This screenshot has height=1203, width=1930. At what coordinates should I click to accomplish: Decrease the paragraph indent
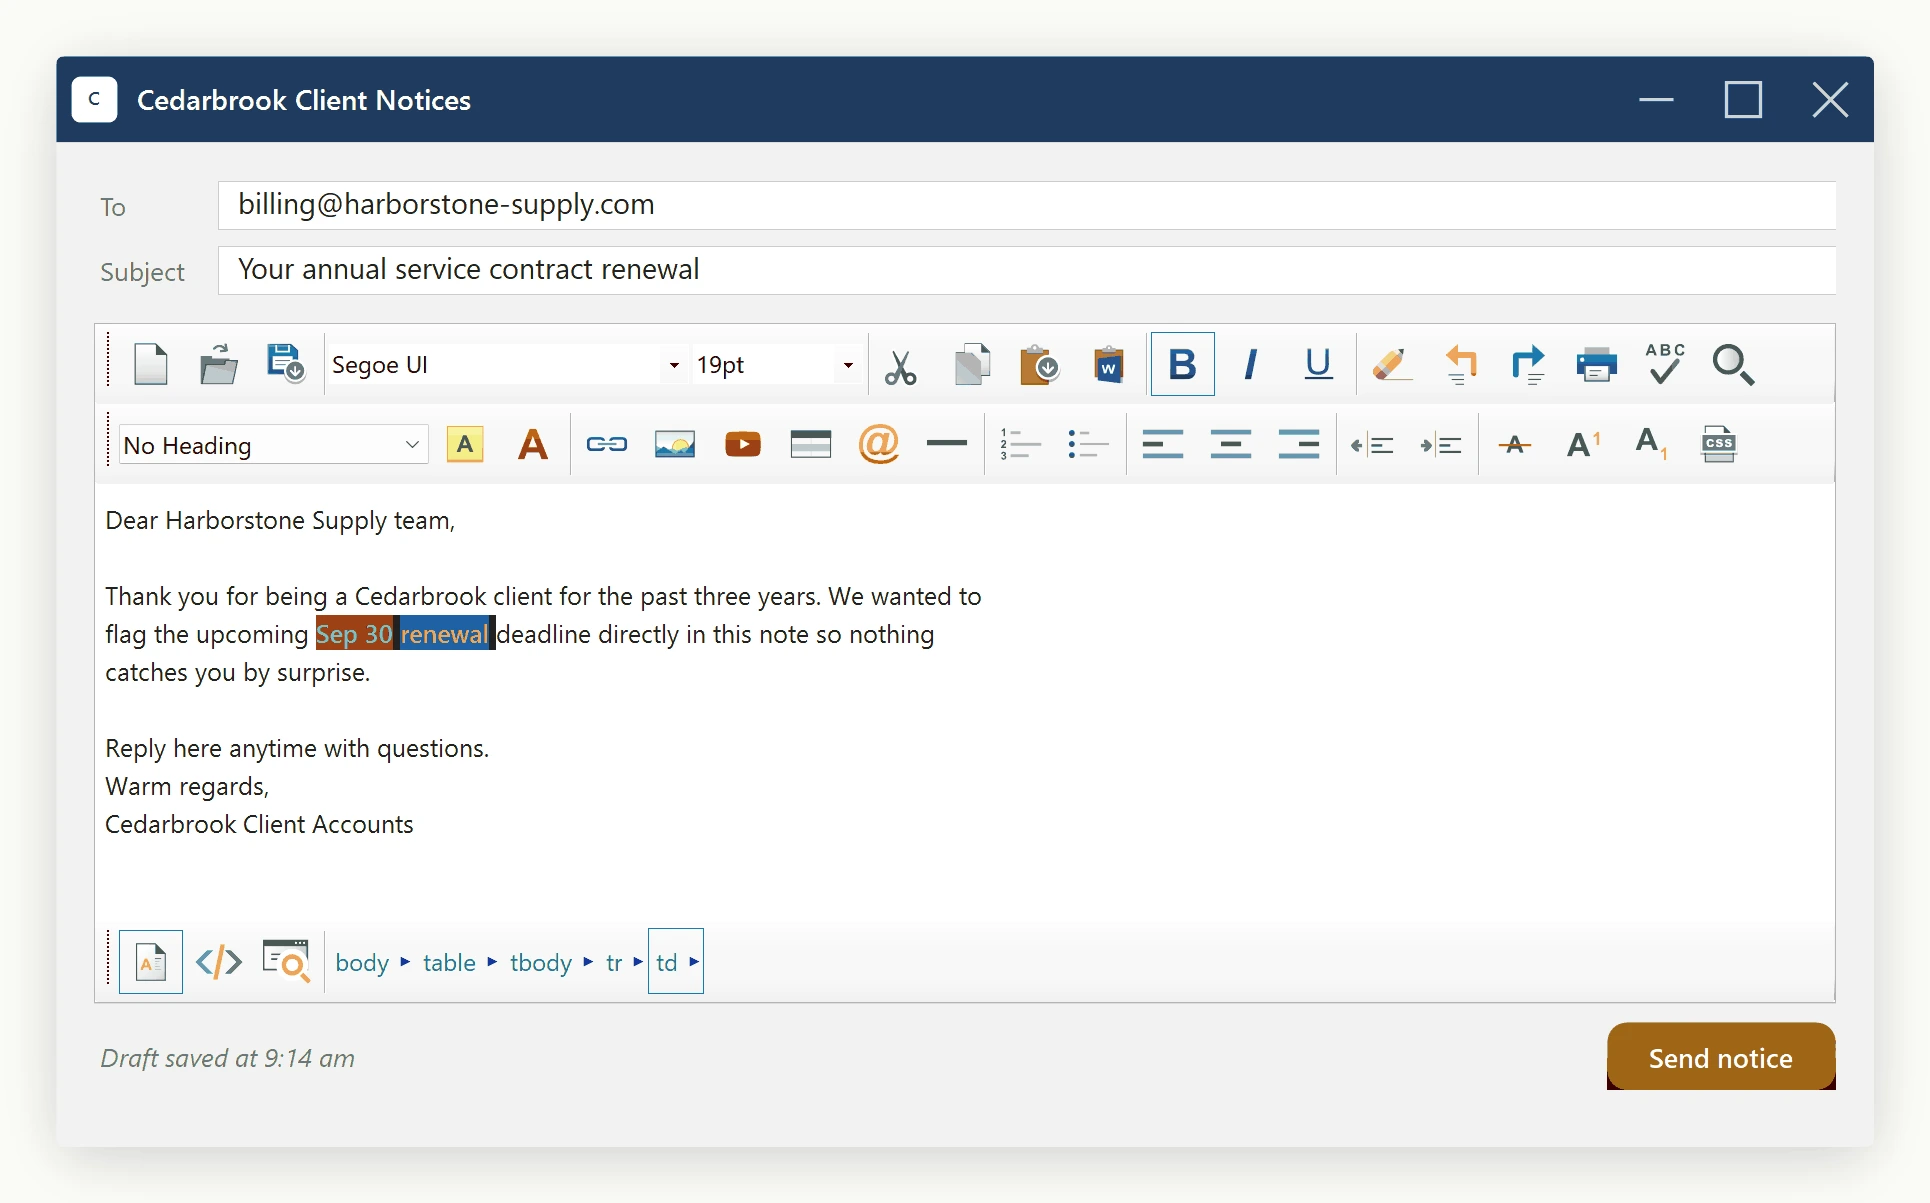pyautogui.click(x=1373, y=445)
